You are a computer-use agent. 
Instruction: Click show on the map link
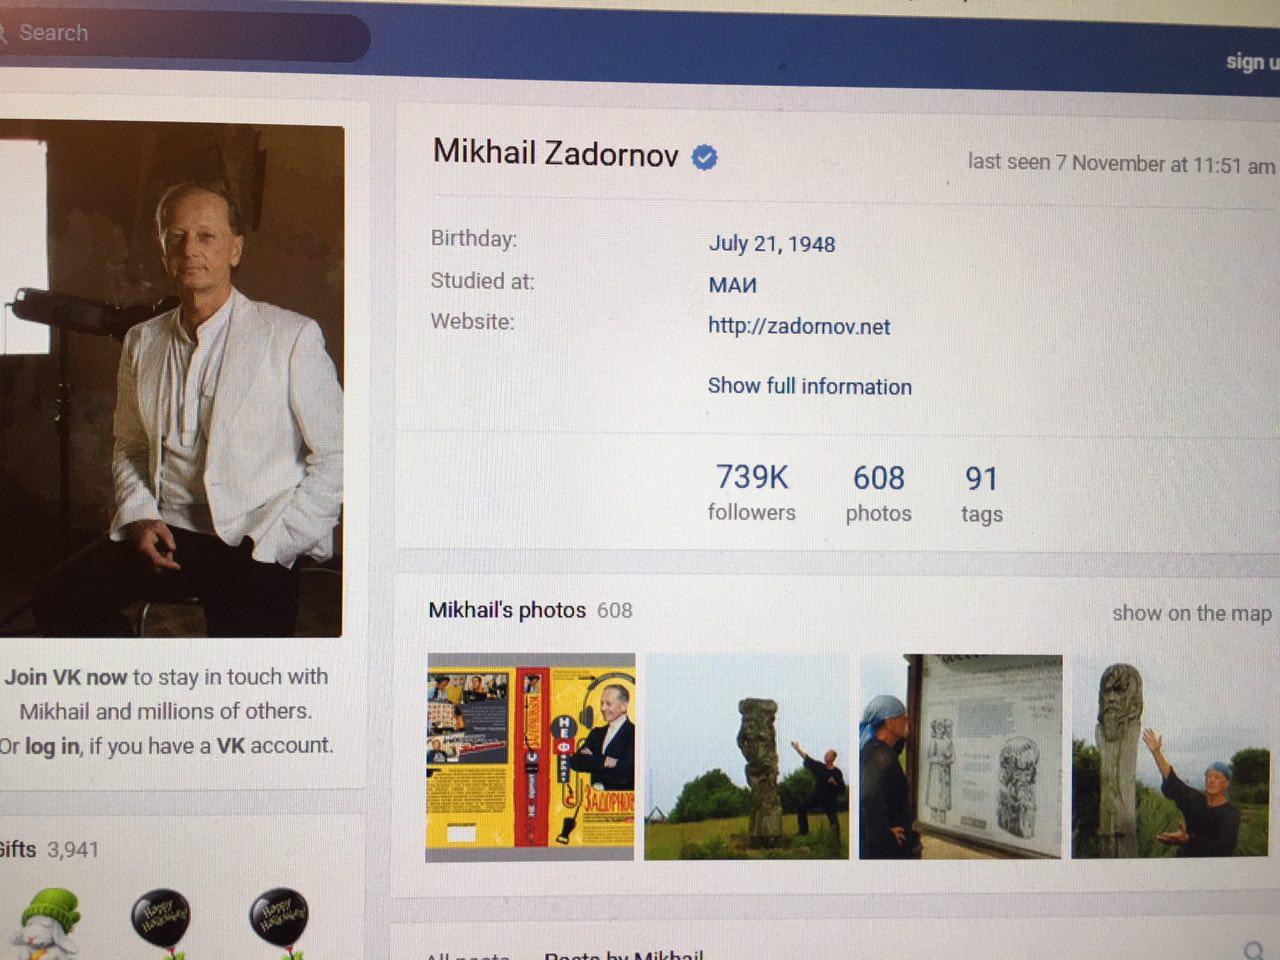[x=1191, y=613]
